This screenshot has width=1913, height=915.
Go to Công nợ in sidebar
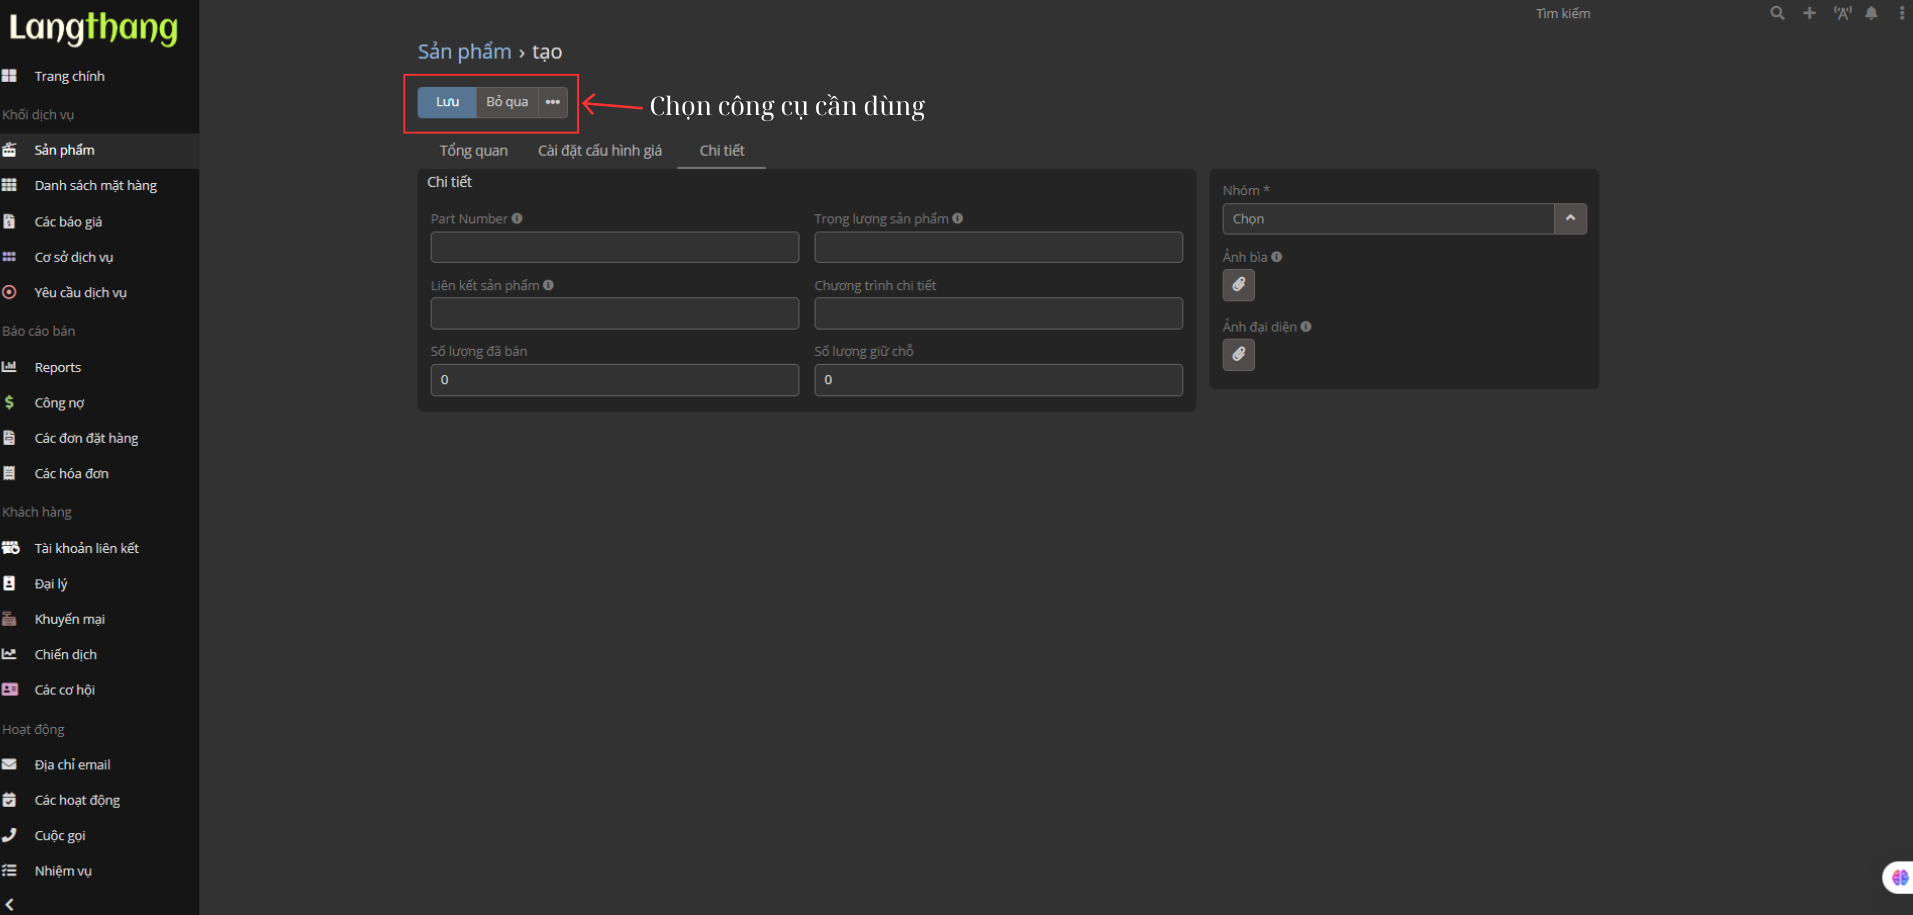pyautogui.click(x=59, y=403)
